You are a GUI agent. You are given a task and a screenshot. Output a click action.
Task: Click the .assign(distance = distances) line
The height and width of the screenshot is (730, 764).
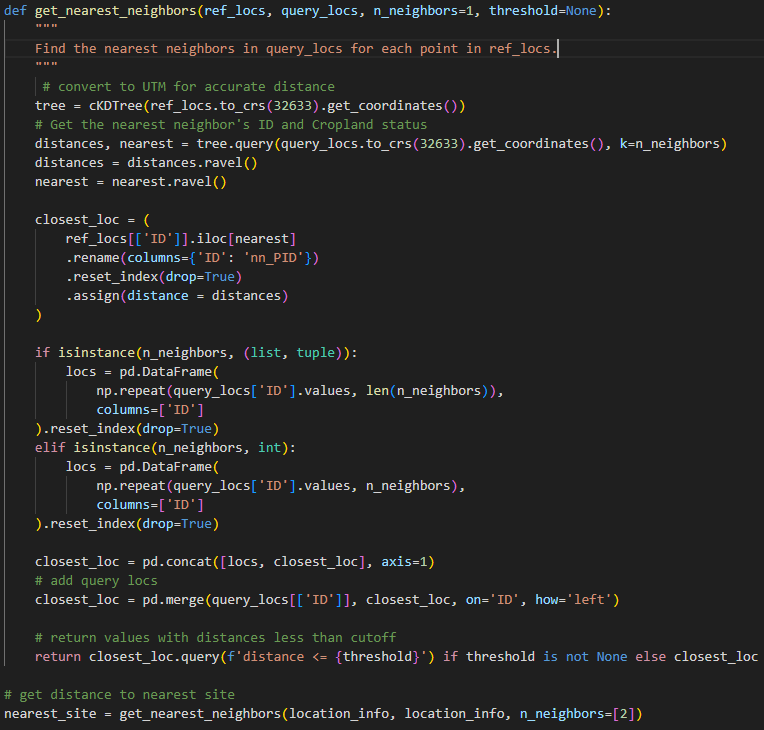coord(177,296)
